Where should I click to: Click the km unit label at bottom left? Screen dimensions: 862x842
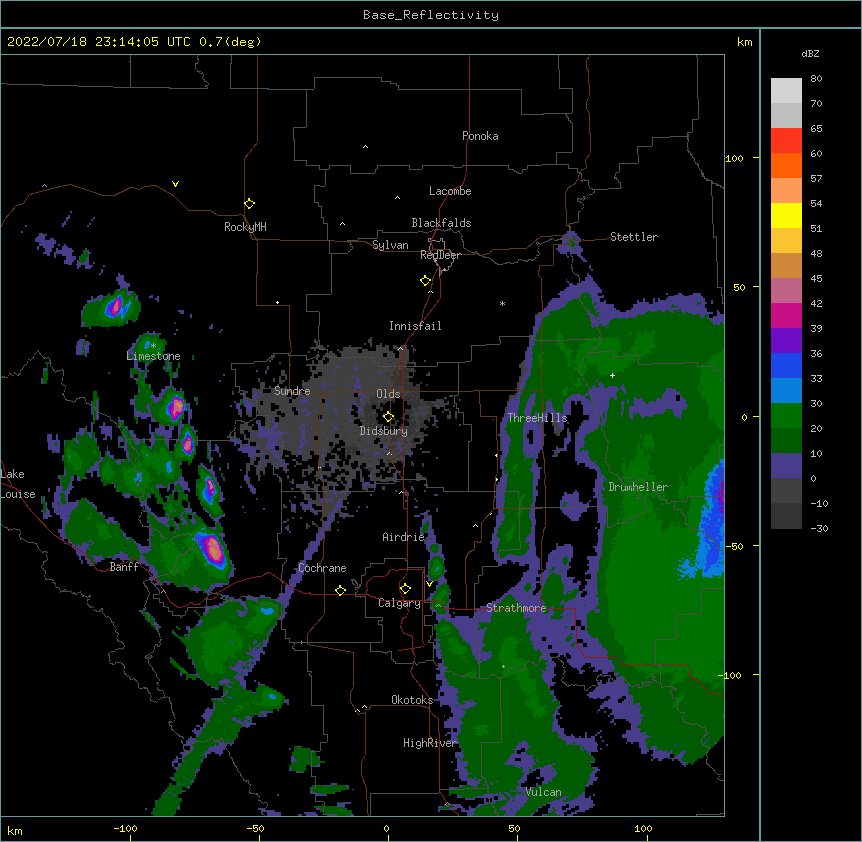15,831
